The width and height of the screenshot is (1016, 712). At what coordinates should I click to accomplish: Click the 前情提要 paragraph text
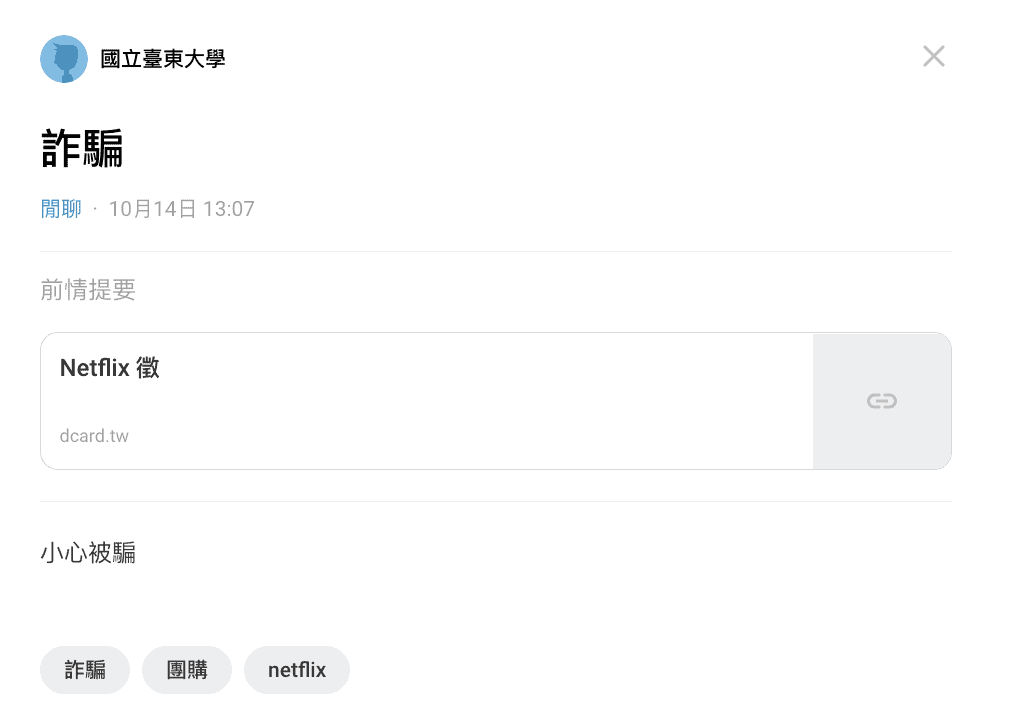tap(88, 290)
